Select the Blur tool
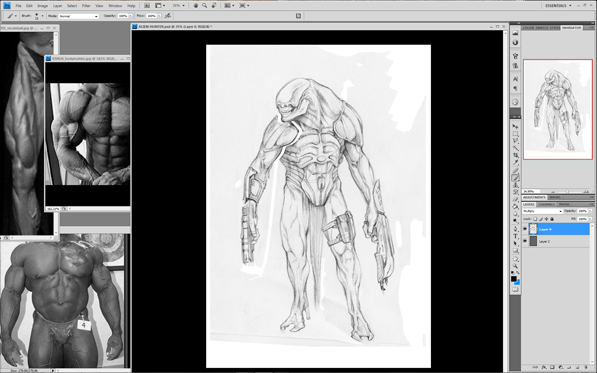This screenshot has height=373, width=597. tap(515, 214)
